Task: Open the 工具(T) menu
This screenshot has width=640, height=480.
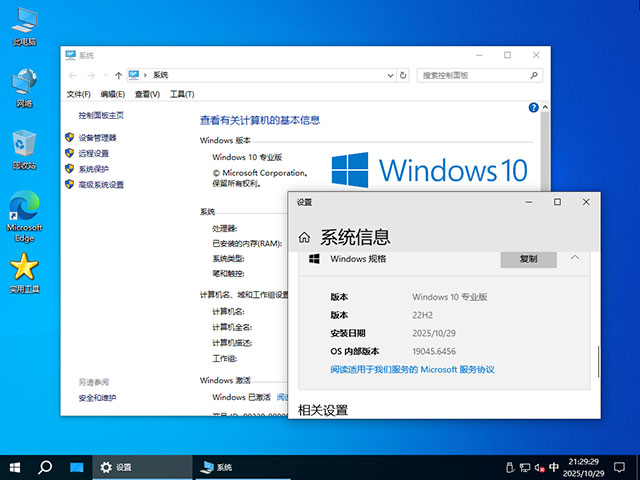Action: point(182,94)
